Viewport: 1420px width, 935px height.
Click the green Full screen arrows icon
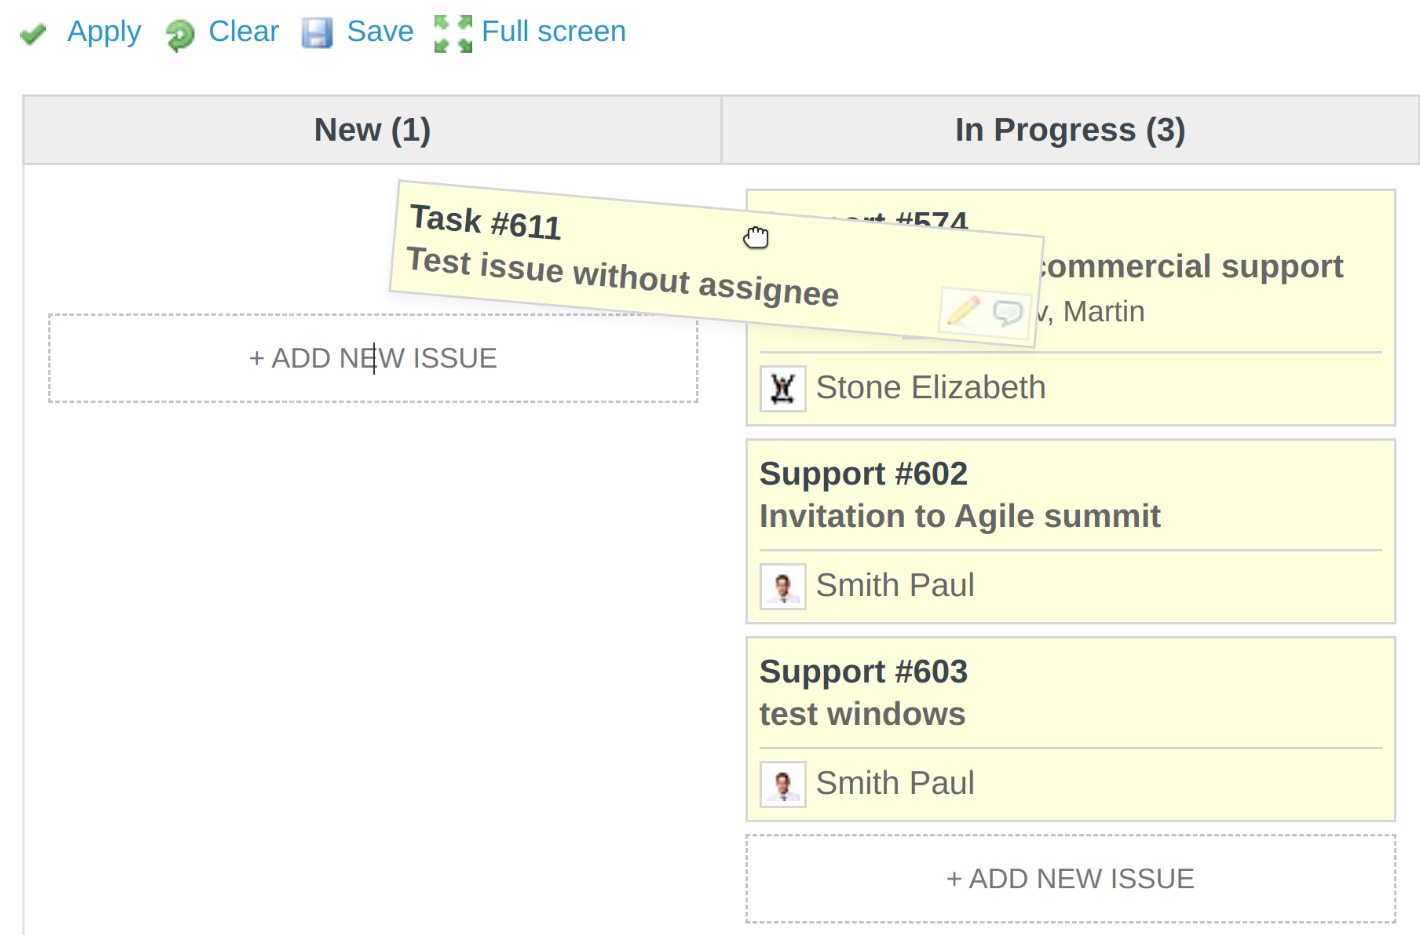coord(452,32)
